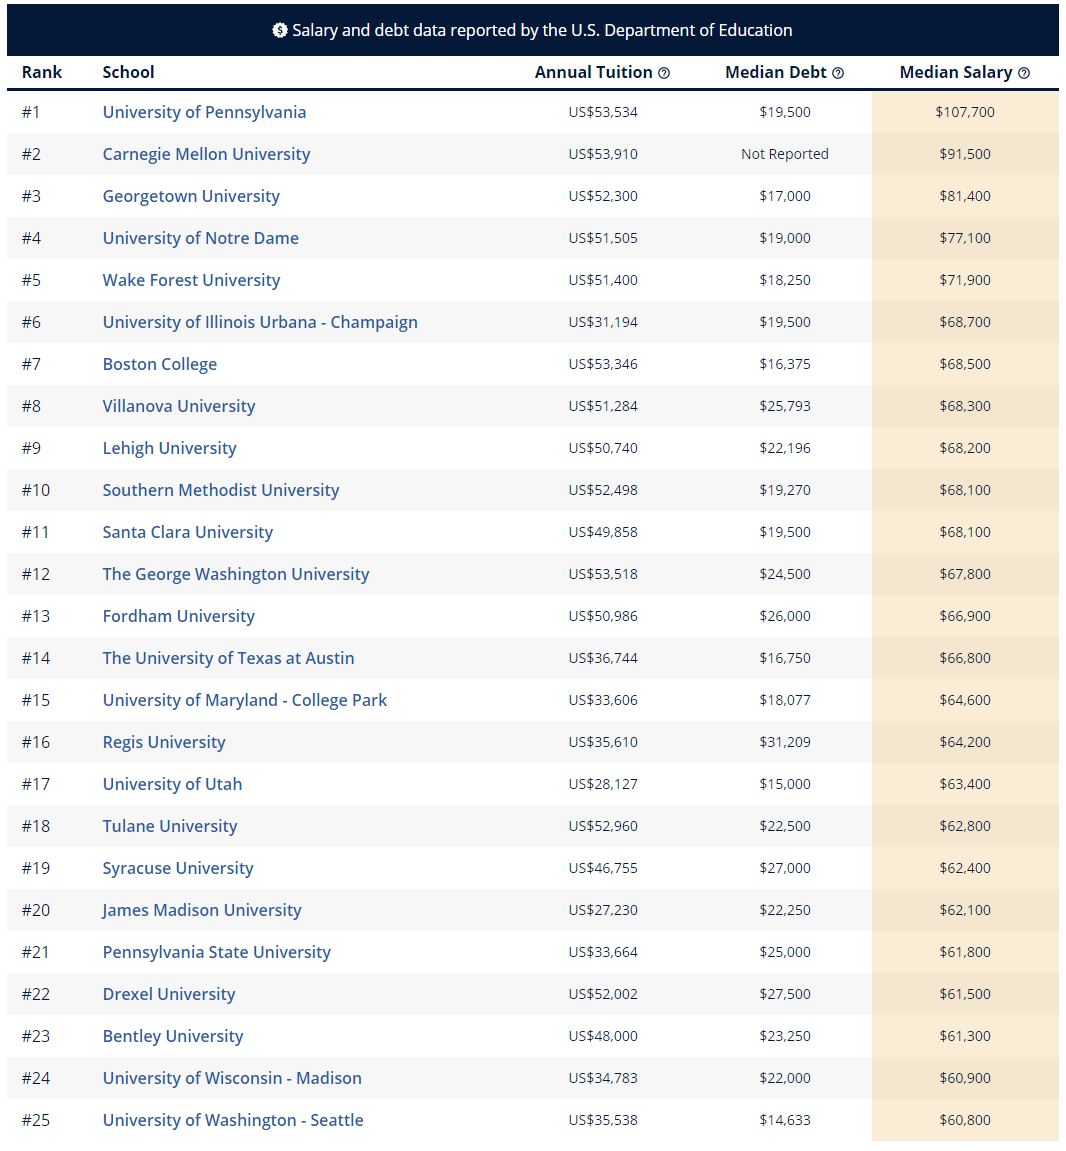The width and height of the screenshot is (1066, 1151).
Task: Open James Madison University link
Action: click(202, 910)
